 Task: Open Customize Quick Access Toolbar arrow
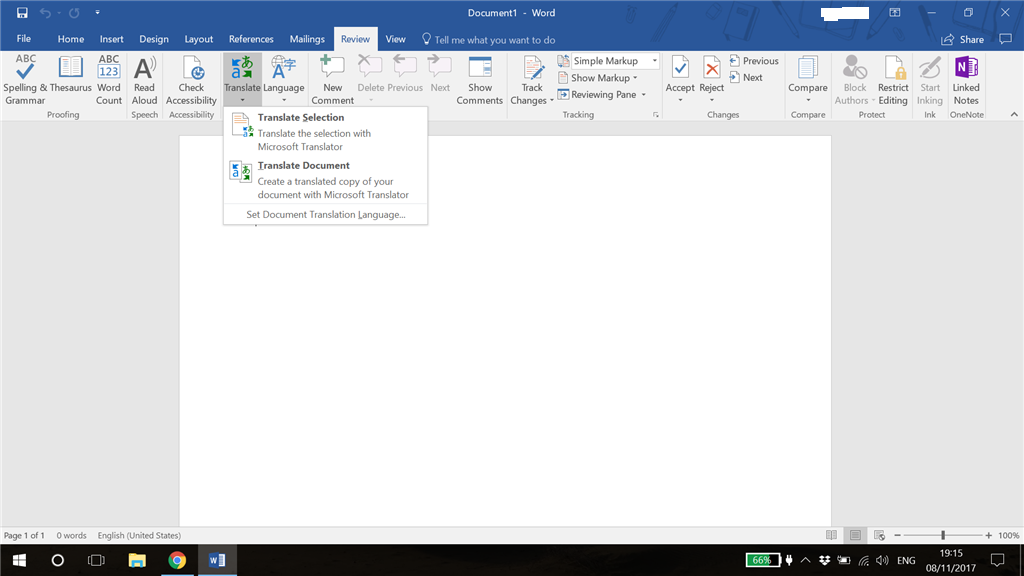pos(97,12)
